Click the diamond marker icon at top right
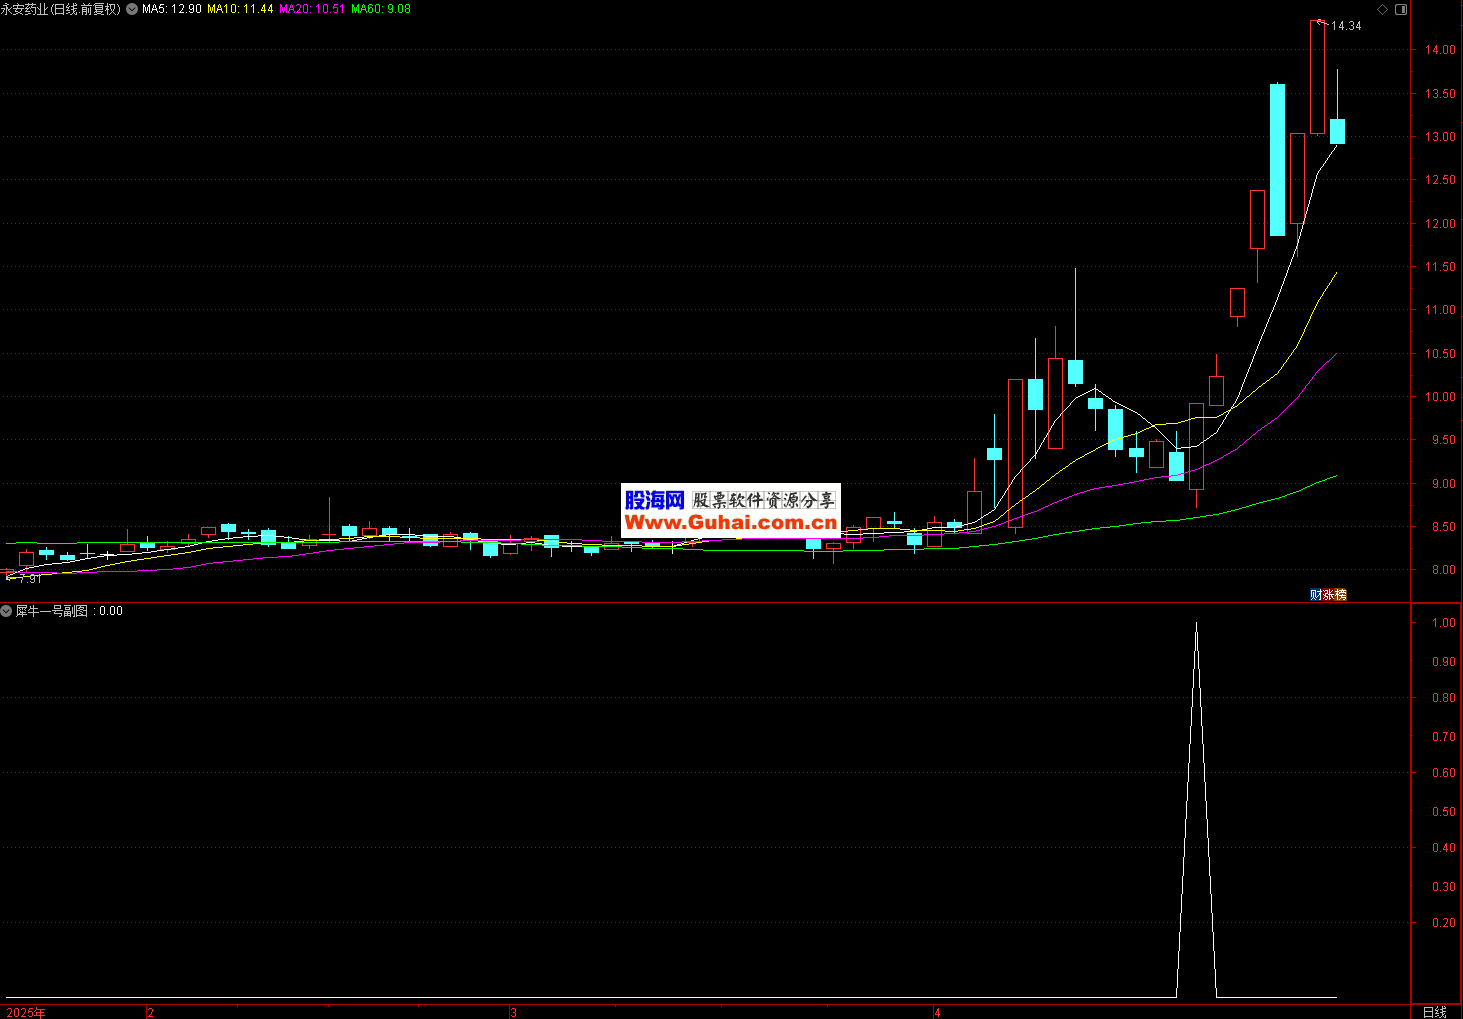1463x1019 pixels. point(1383,9)
